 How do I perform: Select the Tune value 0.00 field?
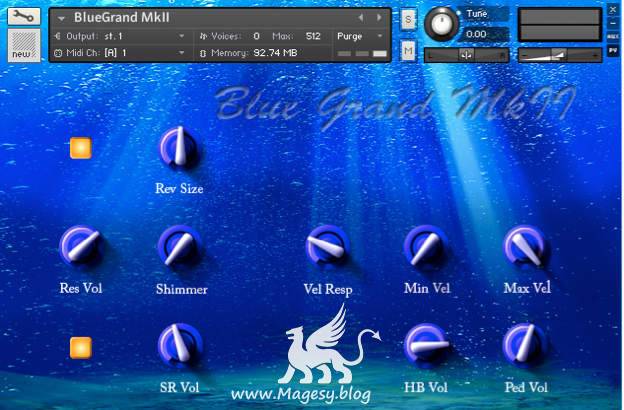pyautogui.click(x=484, y=34)
